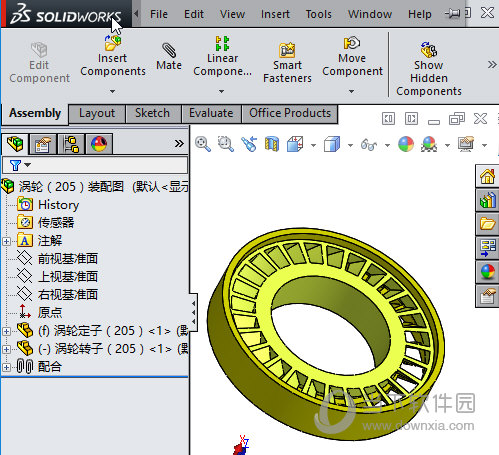Click the Edit Component tool

pos(39,63)
